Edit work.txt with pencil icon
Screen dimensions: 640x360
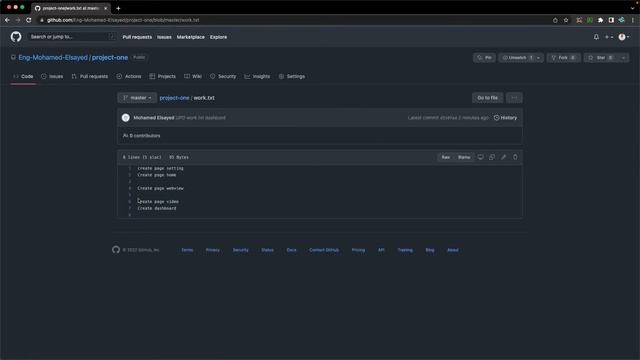tap(503, 157)
